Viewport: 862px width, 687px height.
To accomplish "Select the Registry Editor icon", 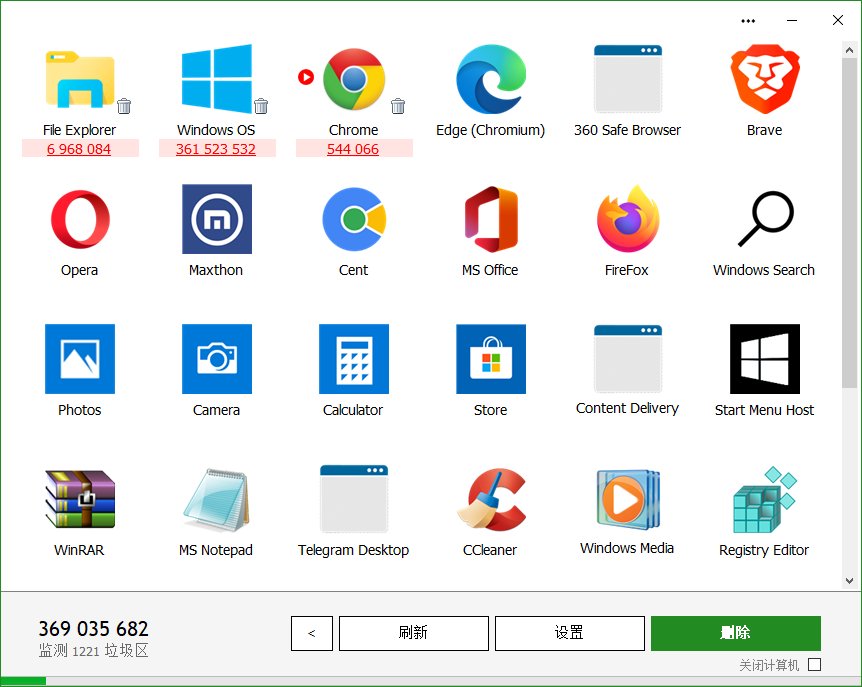I will click(x=765, y=499).
